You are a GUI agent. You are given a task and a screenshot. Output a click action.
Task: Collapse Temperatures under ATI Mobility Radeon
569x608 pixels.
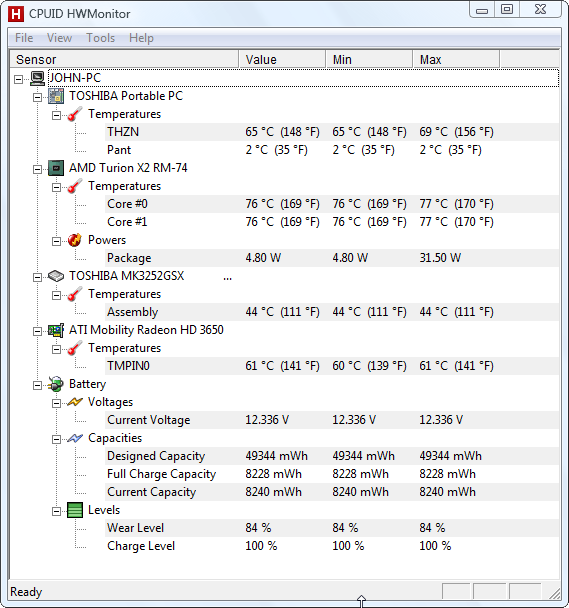(x=56, y=350)
